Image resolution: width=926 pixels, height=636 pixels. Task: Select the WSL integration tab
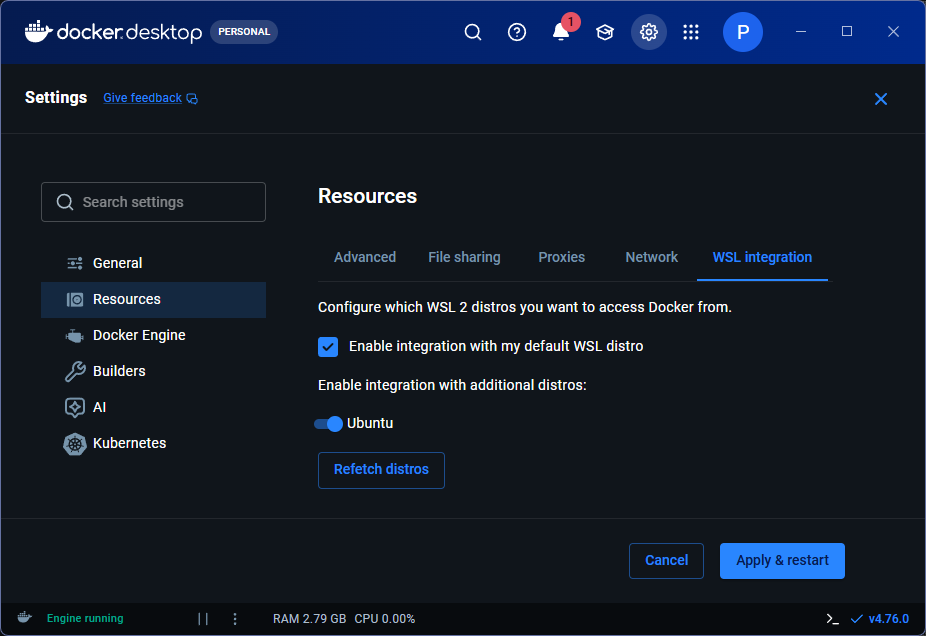click(762, 257)
